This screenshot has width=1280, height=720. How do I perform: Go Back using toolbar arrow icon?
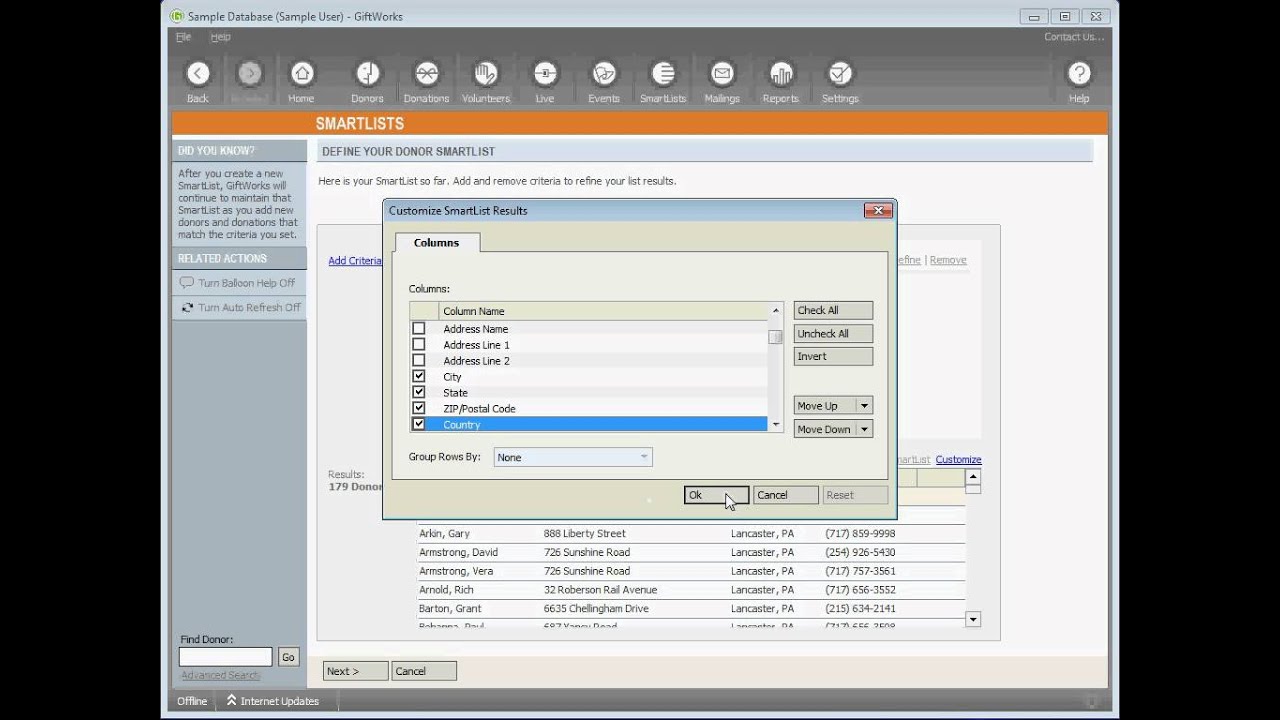point(198,74)
